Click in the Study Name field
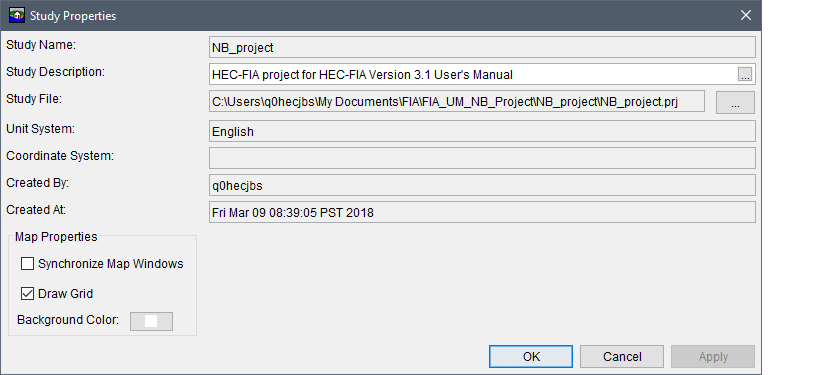The width and height of the screenshot is (822, 375). (x=482, y=47)
